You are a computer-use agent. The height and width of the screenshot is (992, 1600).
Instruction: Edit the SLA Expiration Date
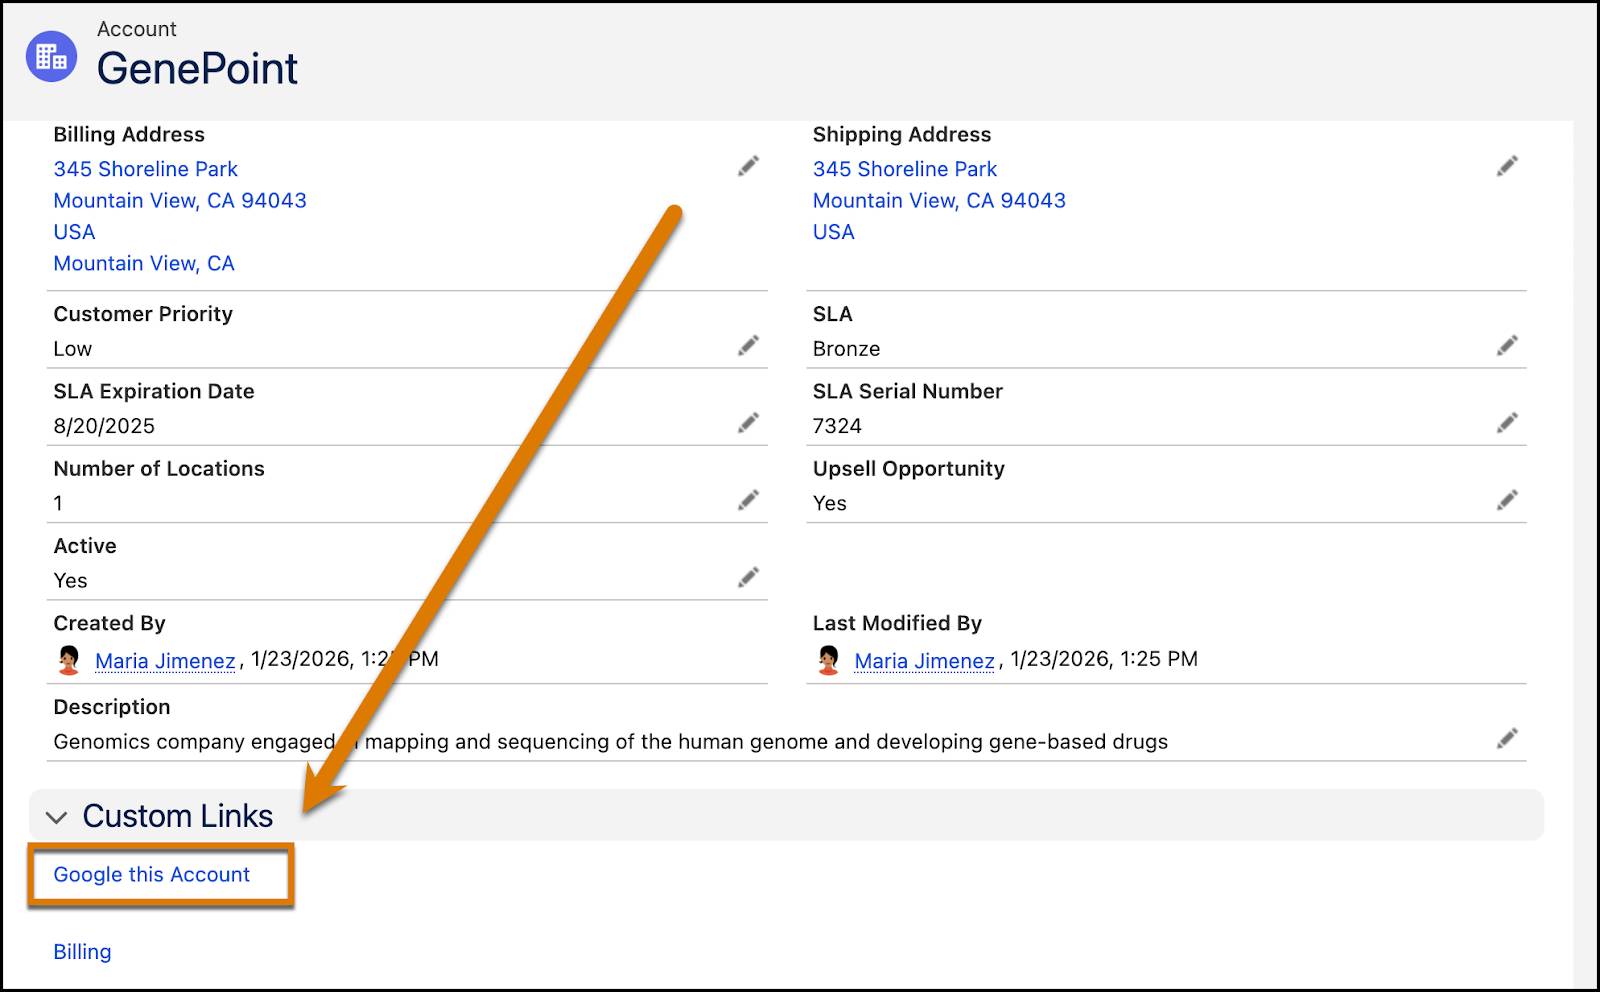pyautogui.click(x=748, y=423)
